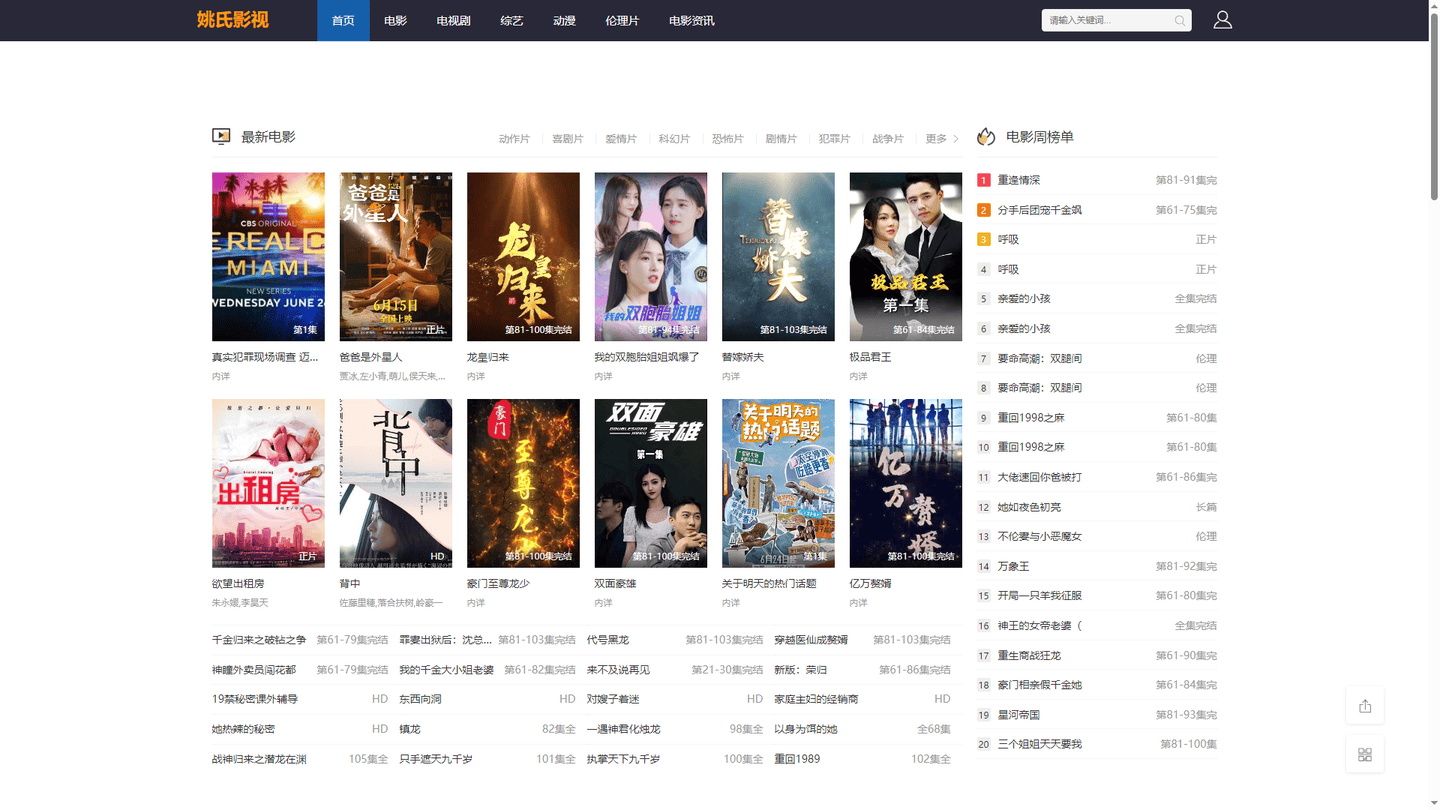
Task: Open 重逢情深 ranked first
Action: [x=1019, y=180]
